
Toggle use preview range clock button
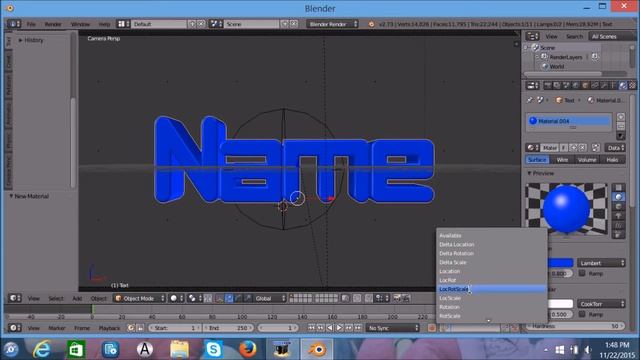131,328
